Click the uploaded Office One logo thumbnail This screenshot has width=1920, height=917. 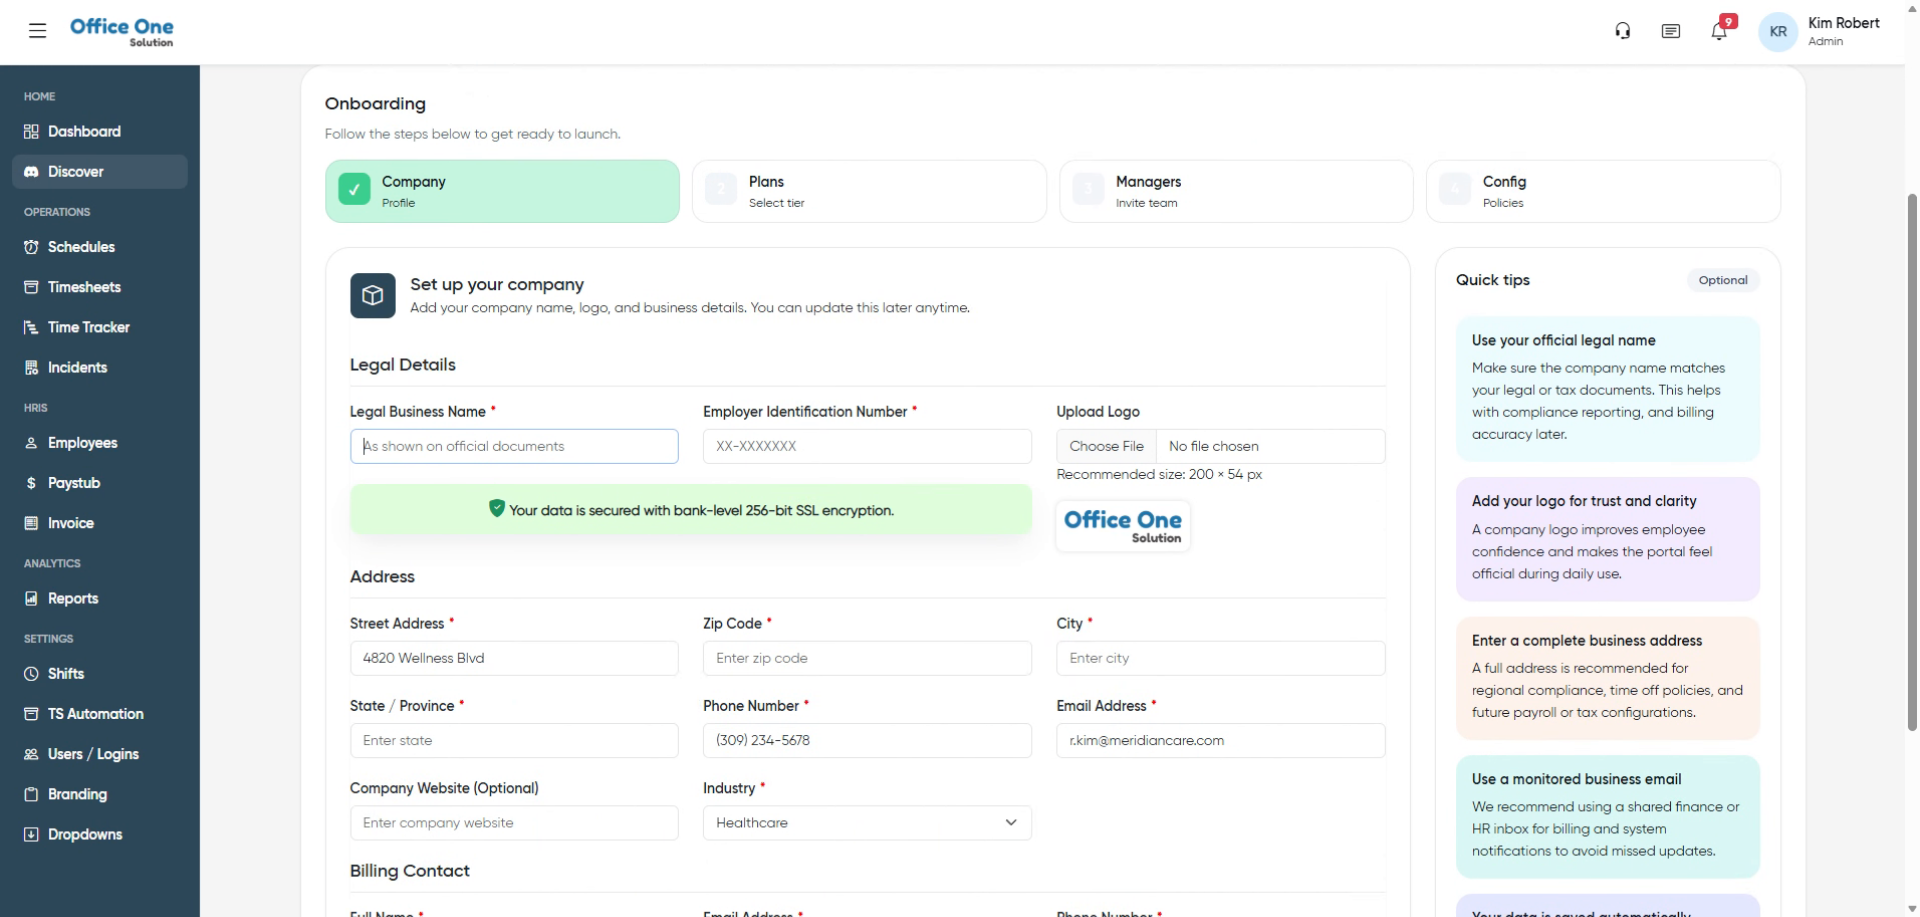(x=1122, y=526)
